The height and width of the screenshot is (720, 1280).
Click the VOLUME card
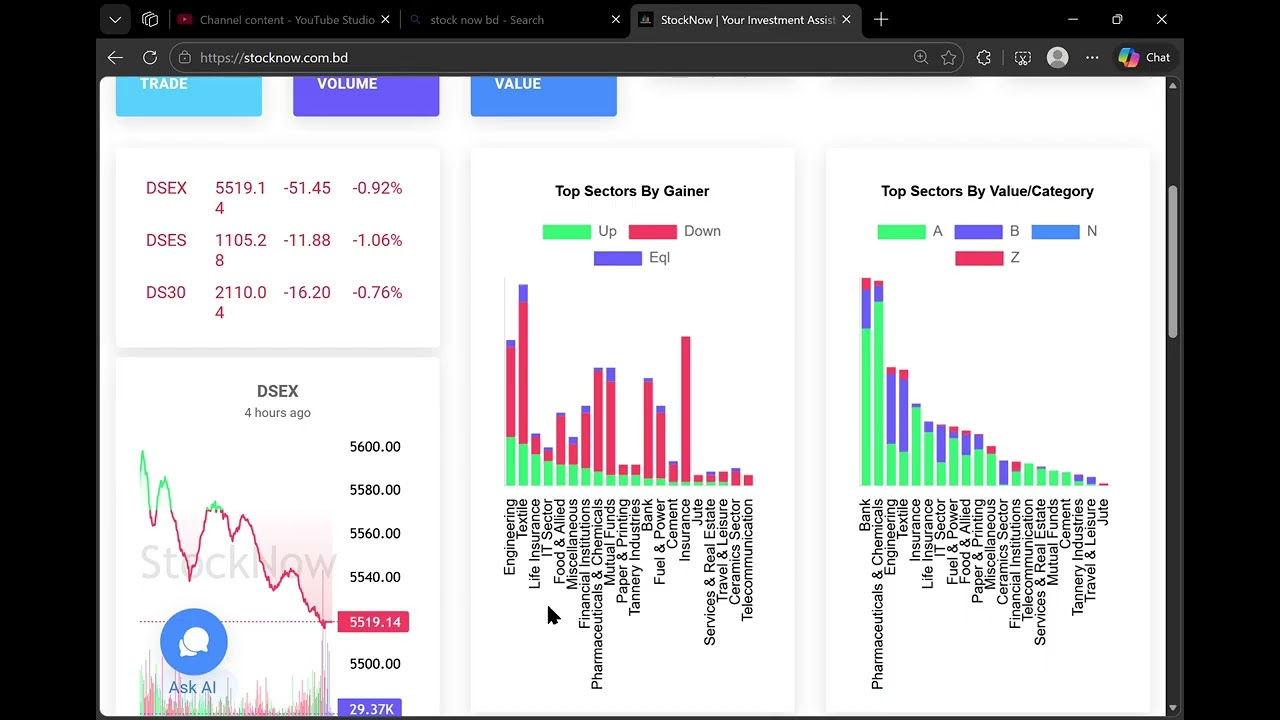point(366,96)
